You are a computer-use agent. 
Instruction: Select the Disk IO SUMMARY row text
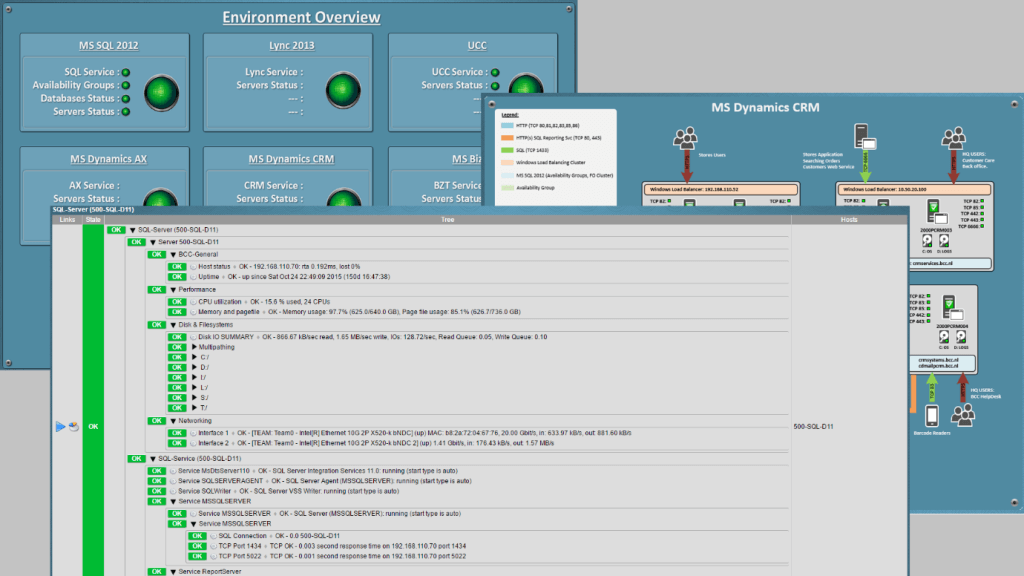tap(372, 338)
